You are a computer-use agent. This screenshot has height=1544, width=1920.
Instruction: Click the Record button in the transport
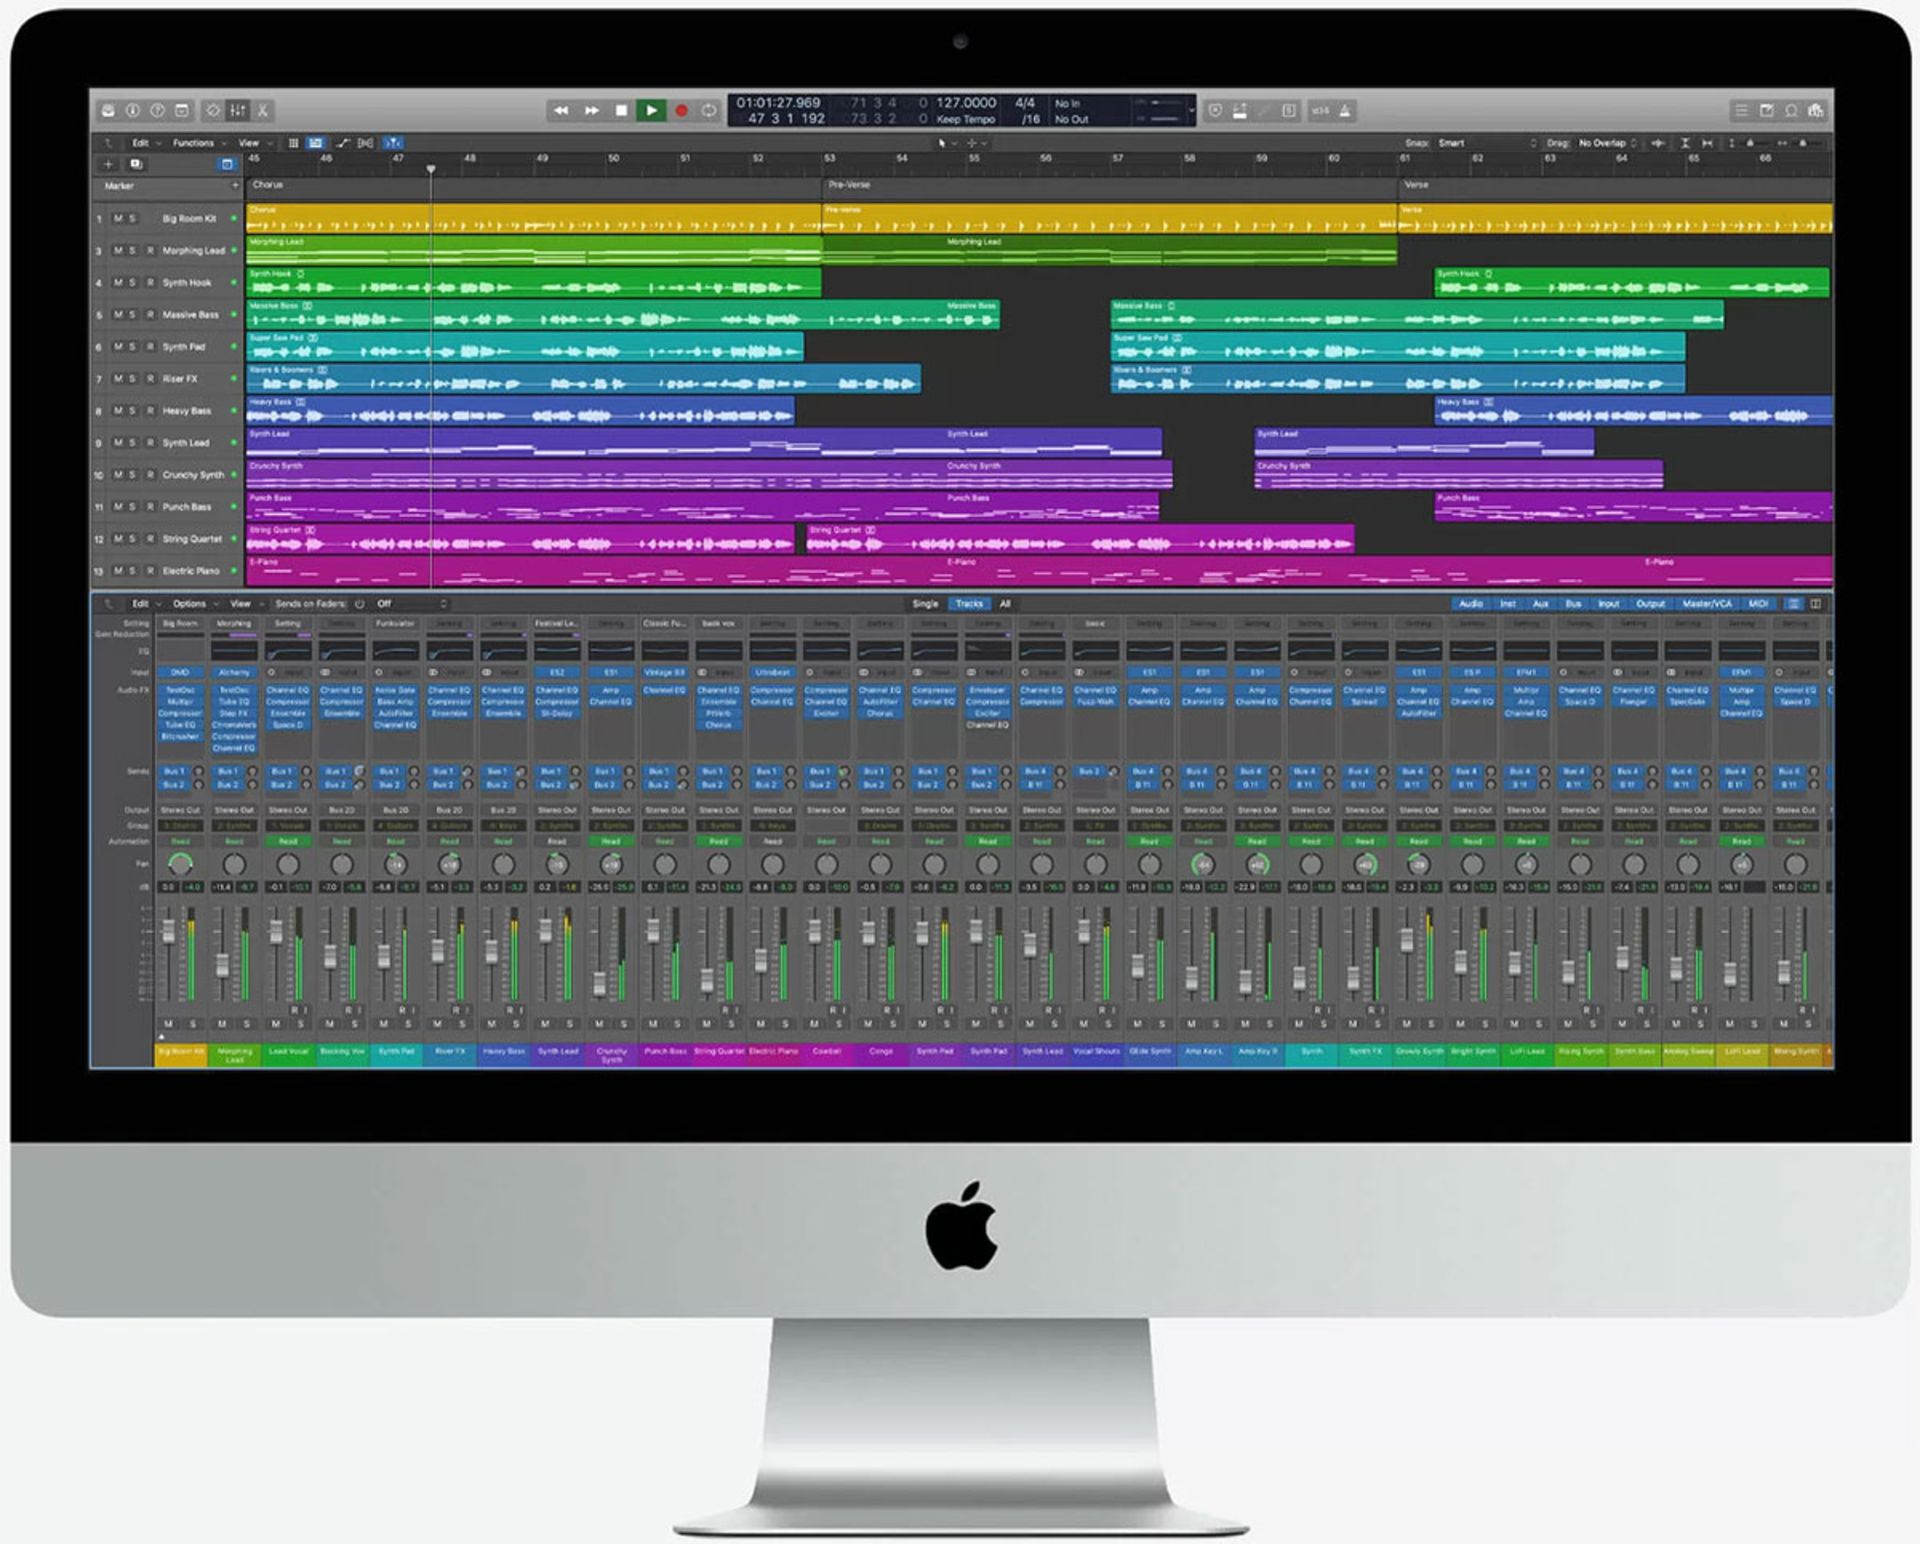tap(683, 111)
